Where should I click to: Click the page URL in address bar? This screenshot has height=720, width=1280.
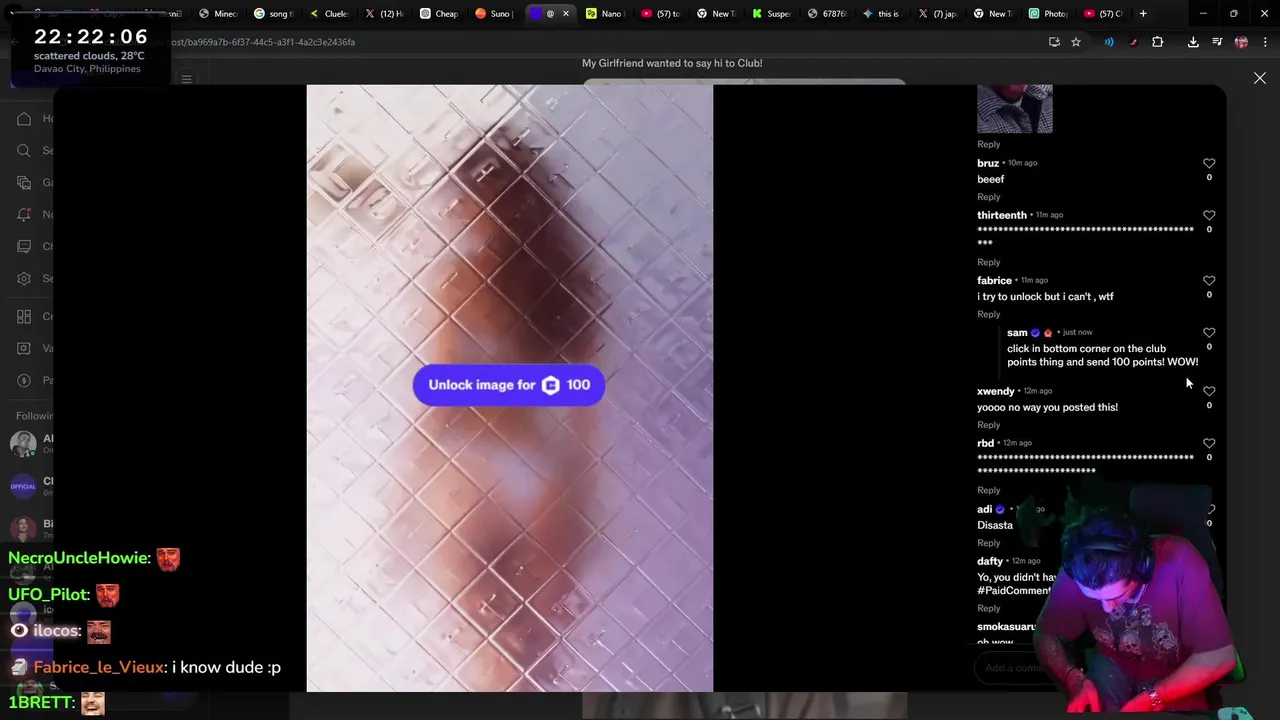(262, 42)
